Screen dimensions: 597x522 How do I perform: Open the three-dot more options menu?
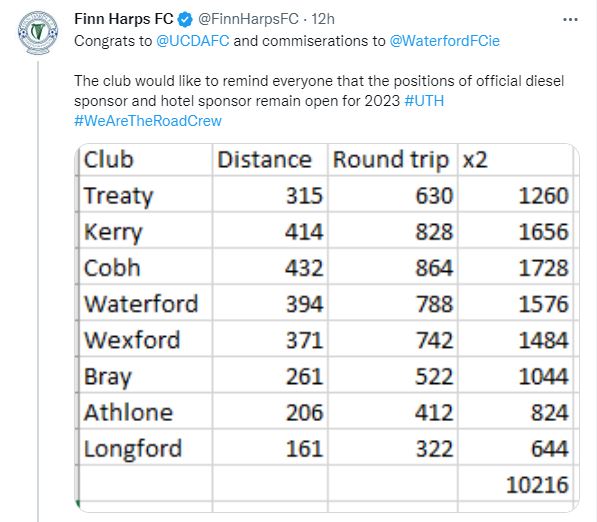point(570,19)
